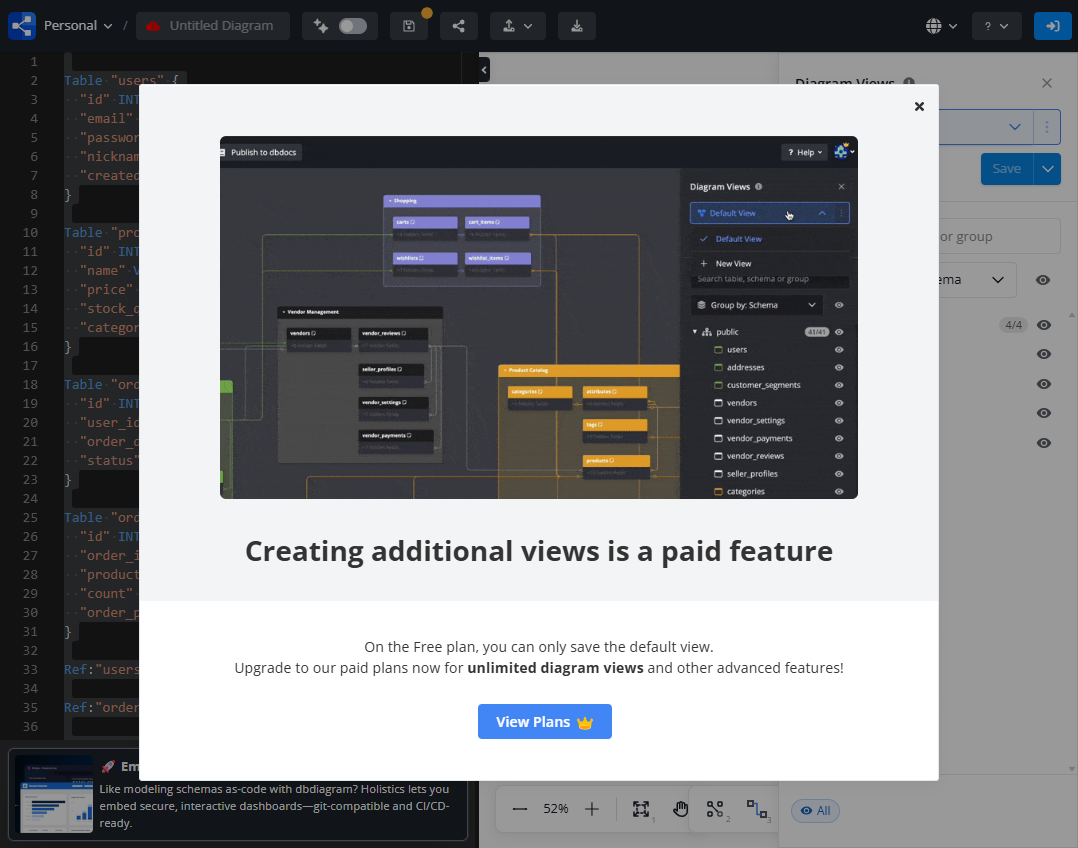The width and height of the screenshot is (1078, 848).
Task: Click the import download icon
Action: tap(577, 26)
